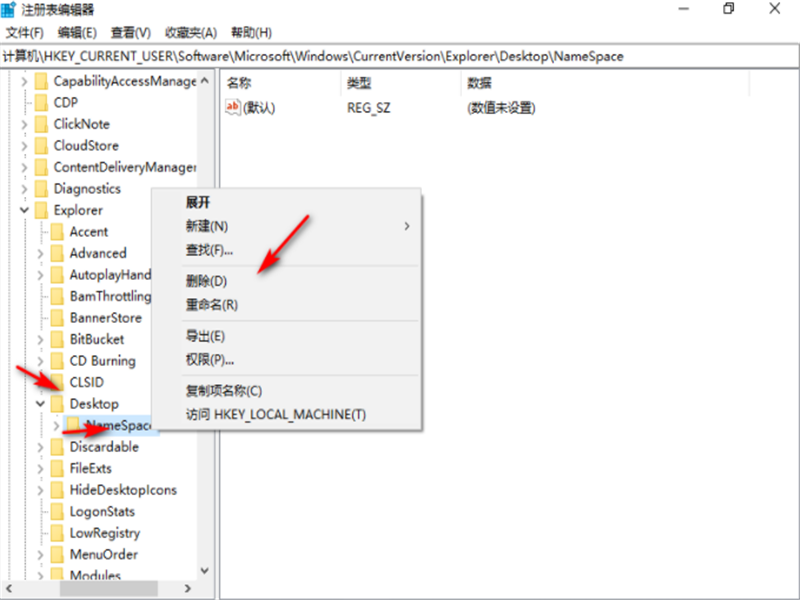Expand the CloudStore tree node
The image size is (800, 600).
tap(26, 145)
